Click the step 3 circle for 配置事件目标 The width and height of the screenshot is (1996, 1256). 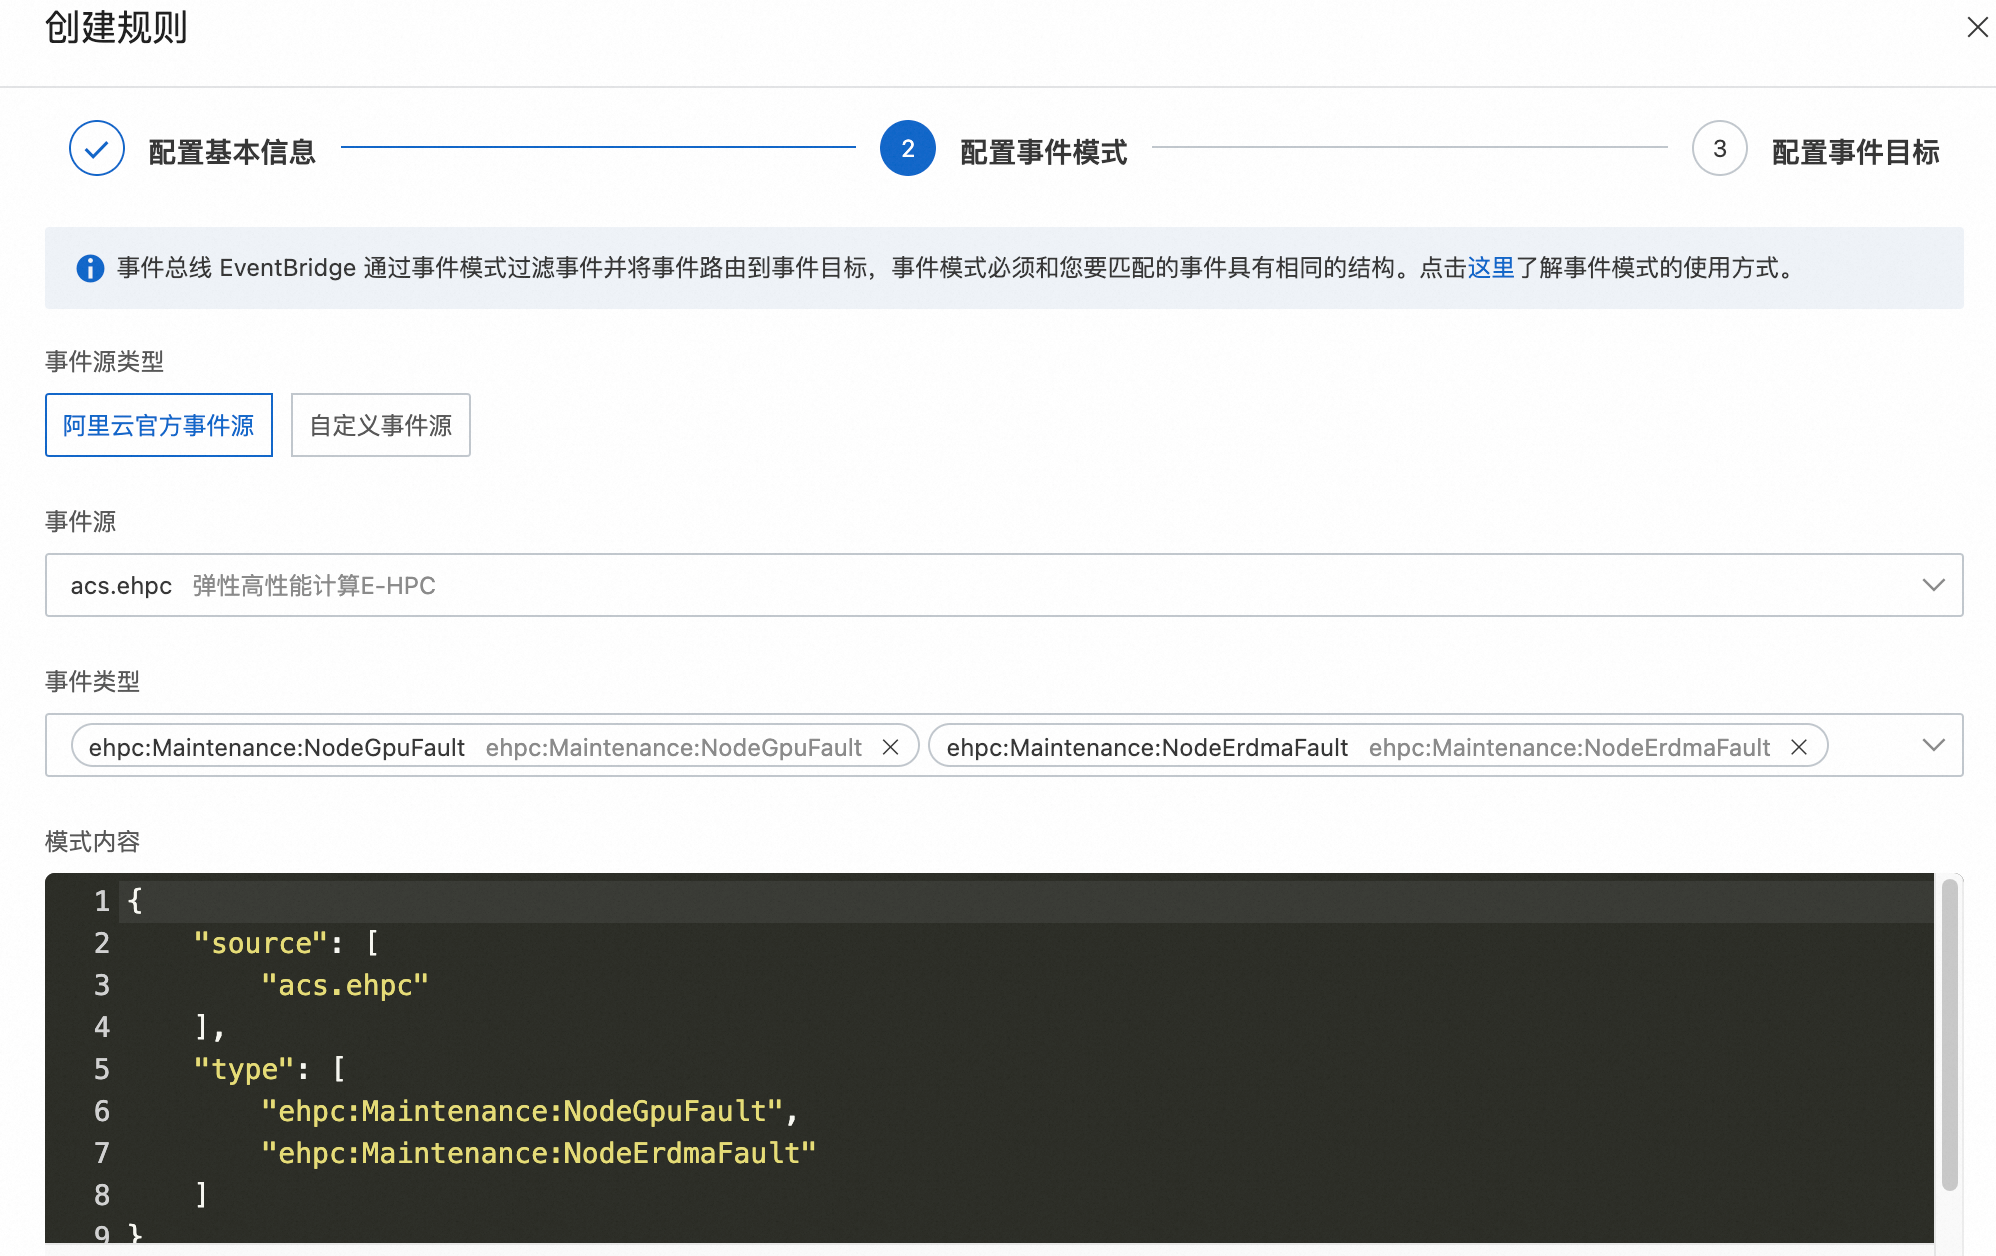point(1720,149)
